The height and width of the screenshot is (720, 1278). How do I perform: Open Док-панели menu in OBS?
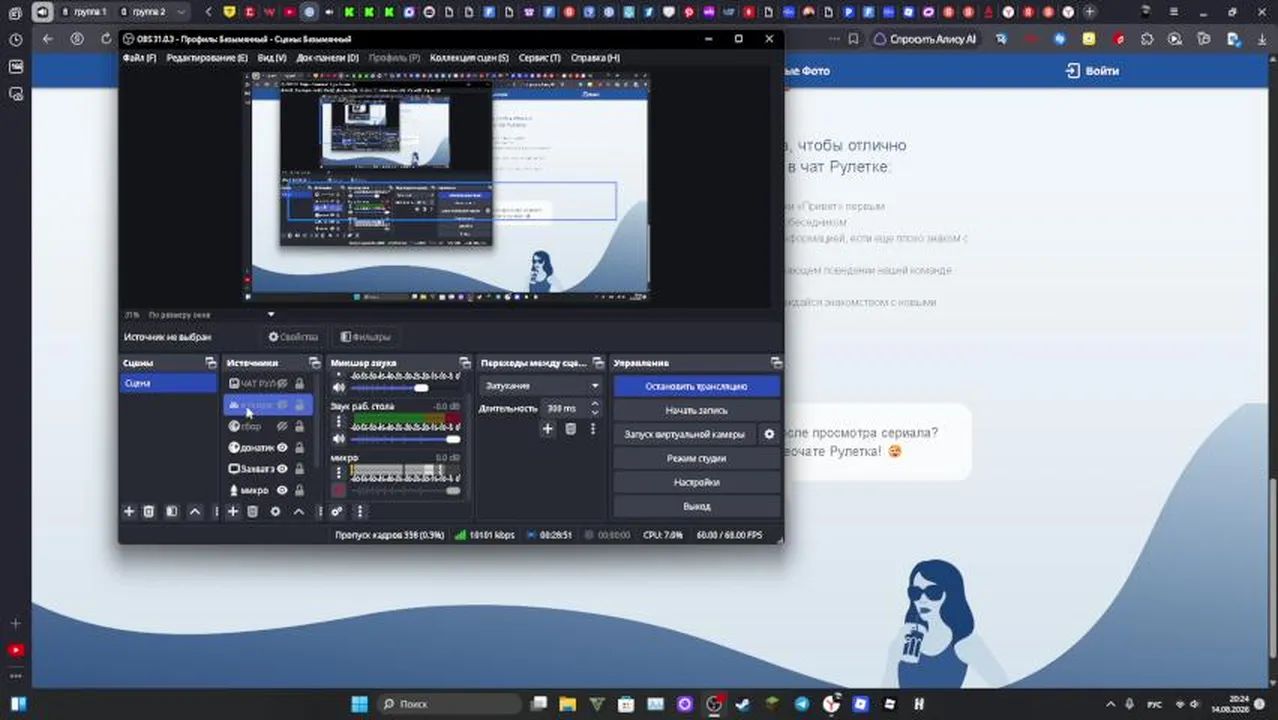(327, 58)
